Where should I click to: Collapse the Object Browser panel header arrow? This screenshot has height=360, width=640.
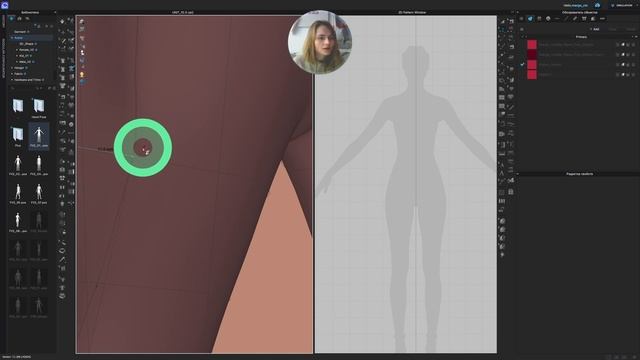518,13
